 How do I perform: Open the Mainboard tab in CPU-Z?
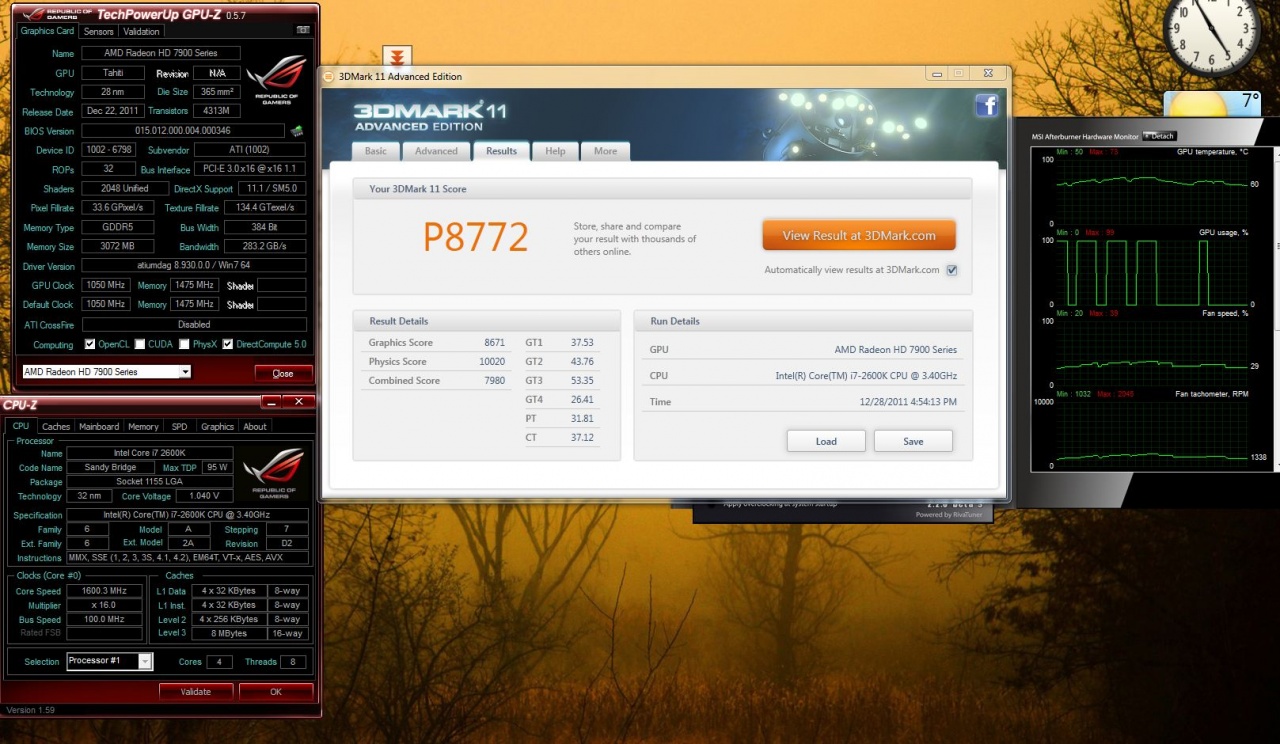coord(99,426)
